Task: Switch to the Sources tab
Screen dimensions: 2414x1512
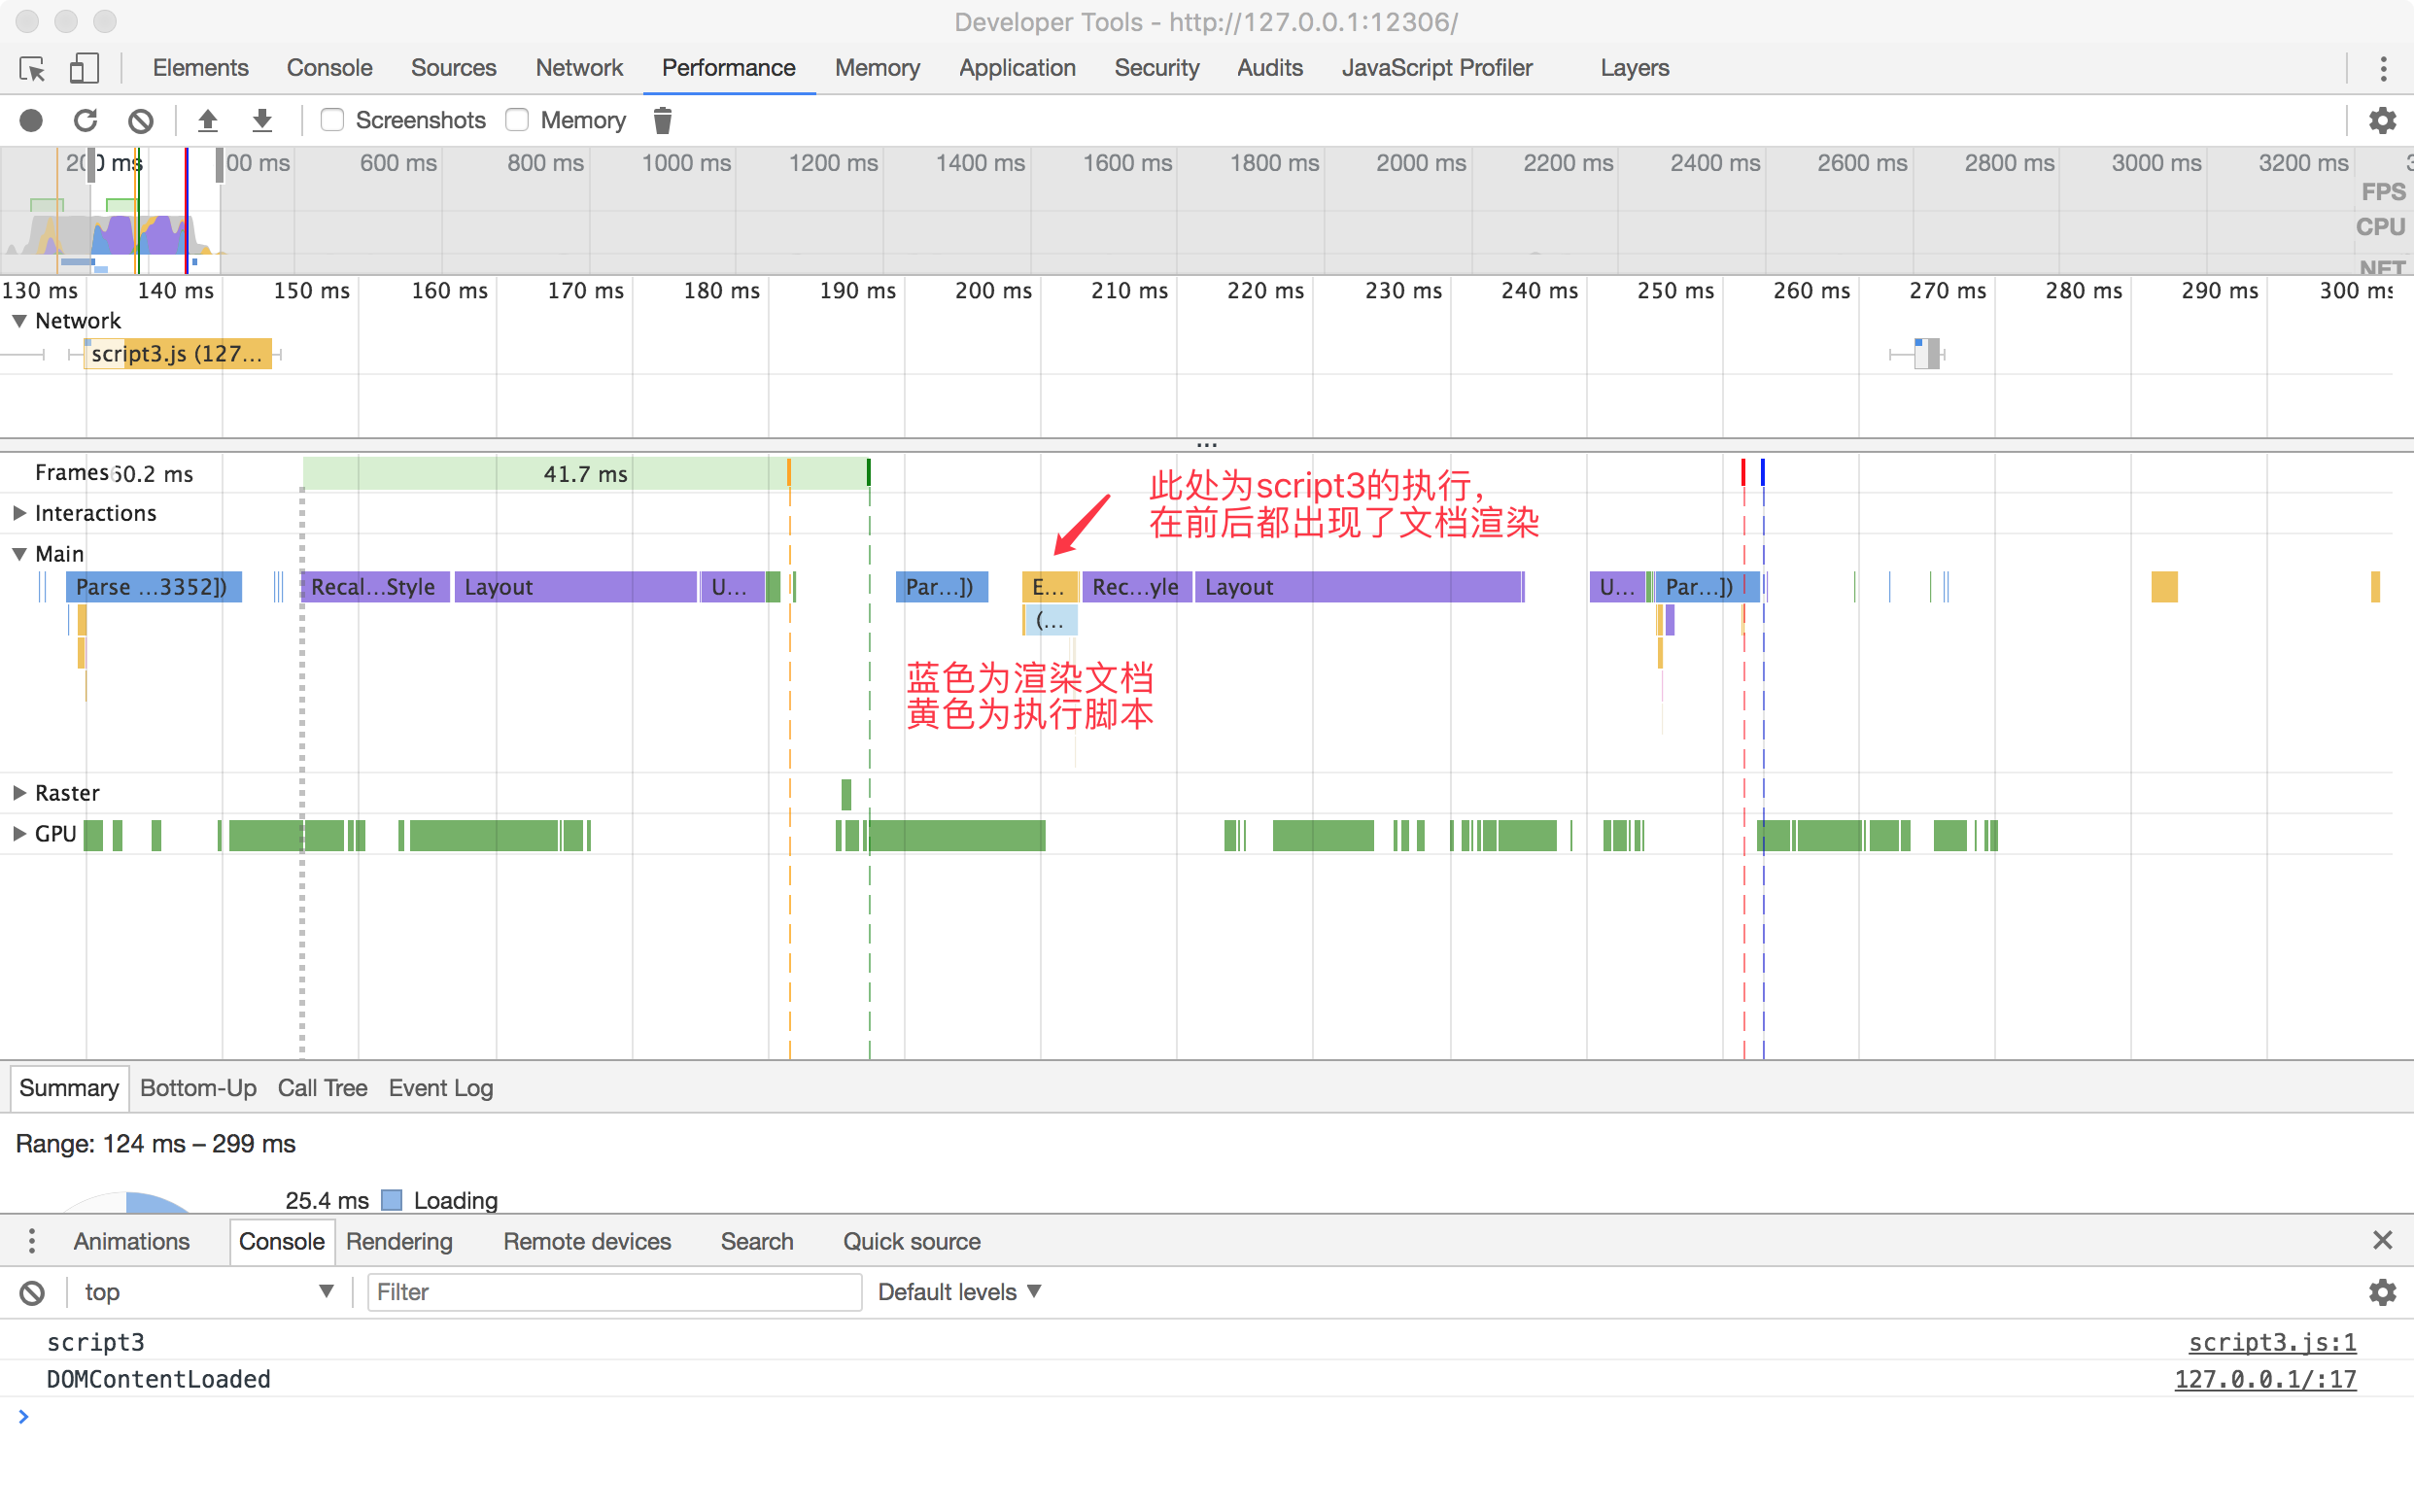Action: (x=453, y=68)
